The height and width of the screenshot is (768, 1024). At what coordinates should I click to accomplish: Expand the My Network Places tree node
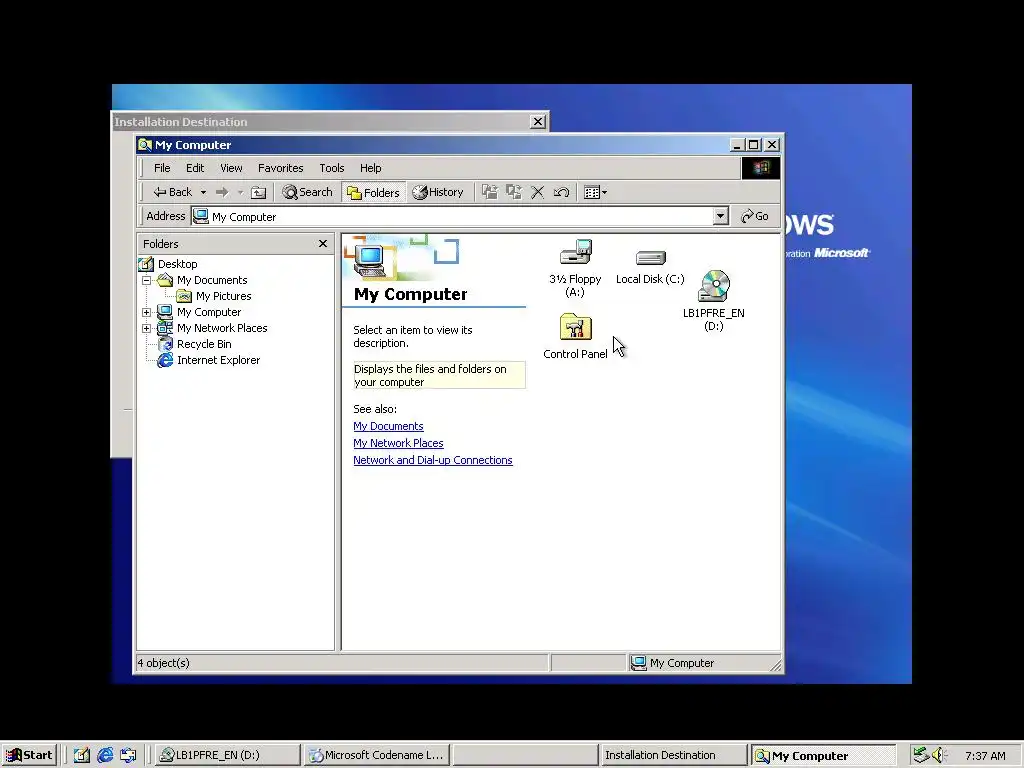147,328
